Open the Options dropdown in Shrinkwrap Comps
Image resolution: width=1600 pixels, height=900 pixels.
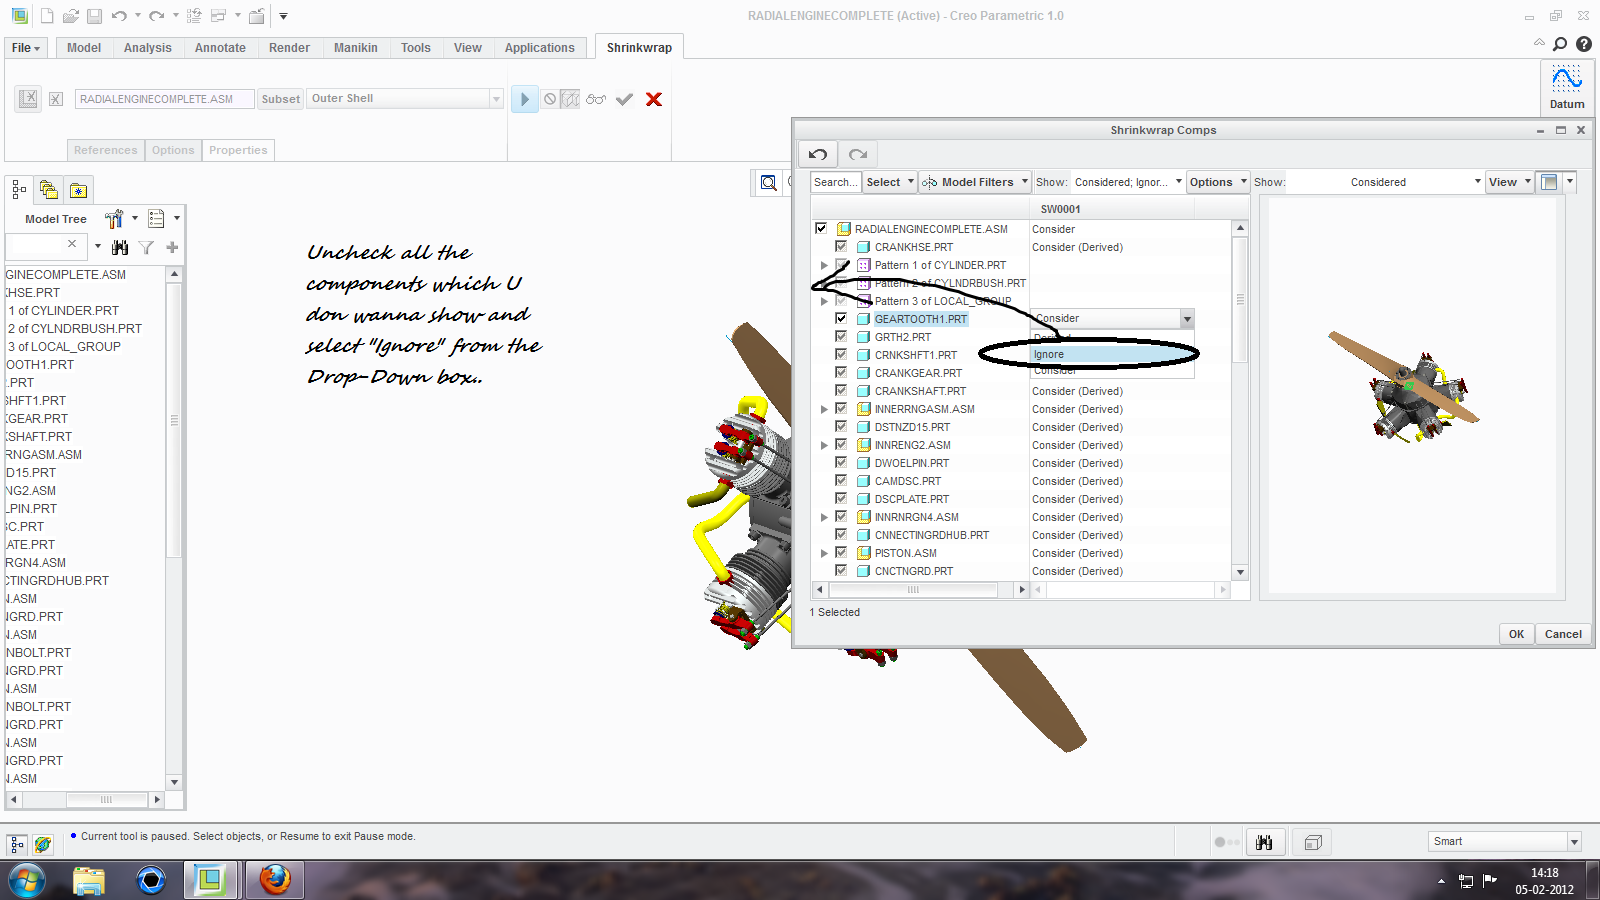[x=1218, y=182]
